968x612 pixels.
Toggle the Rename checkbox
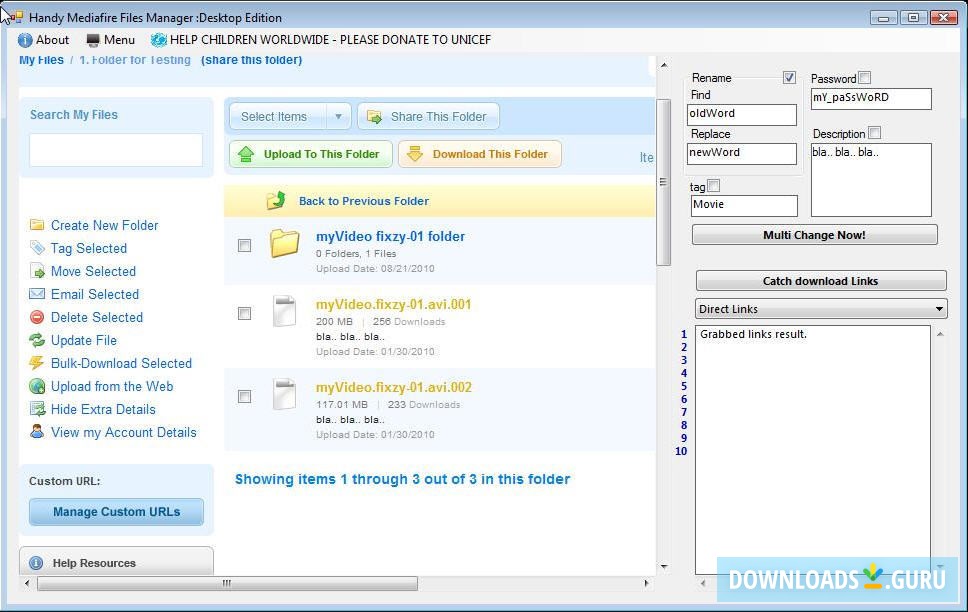click(789, 77)
